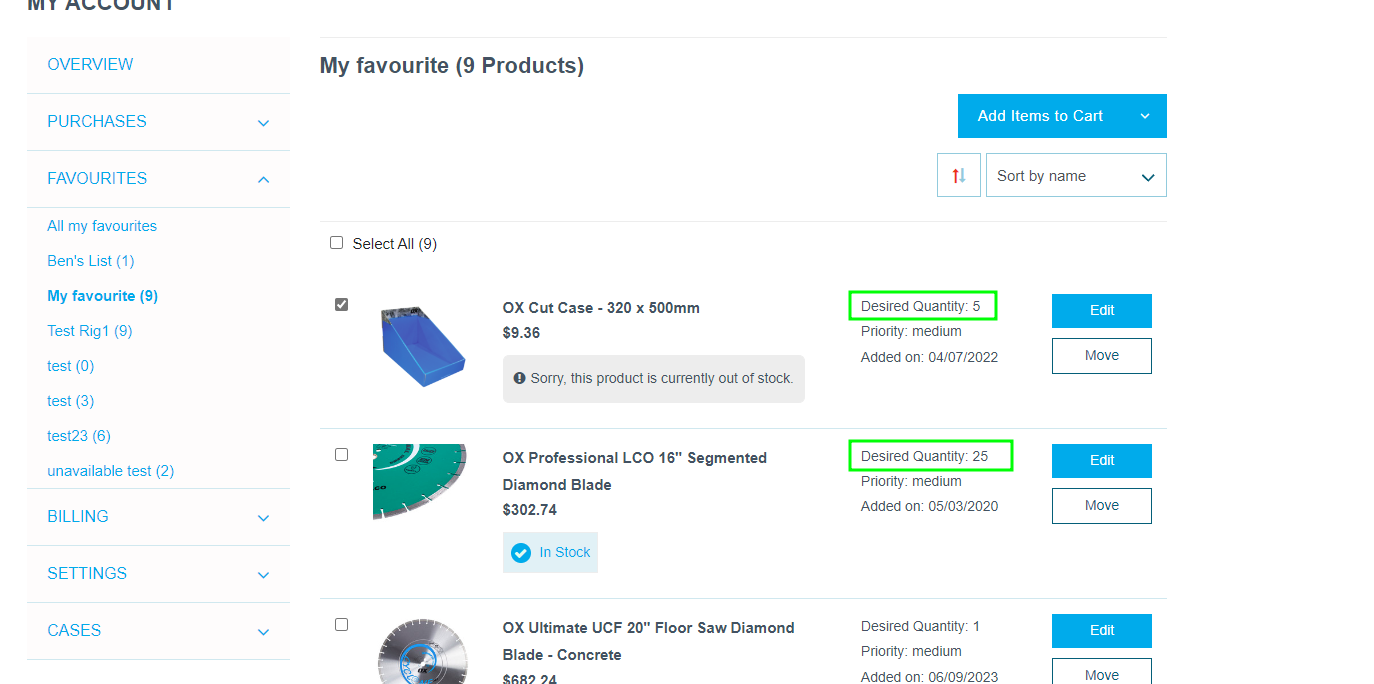Image resolution: width=1374 pixels, height=684 pixels.
Task: Collapse the Favourites section
Action: click(263, 180)
